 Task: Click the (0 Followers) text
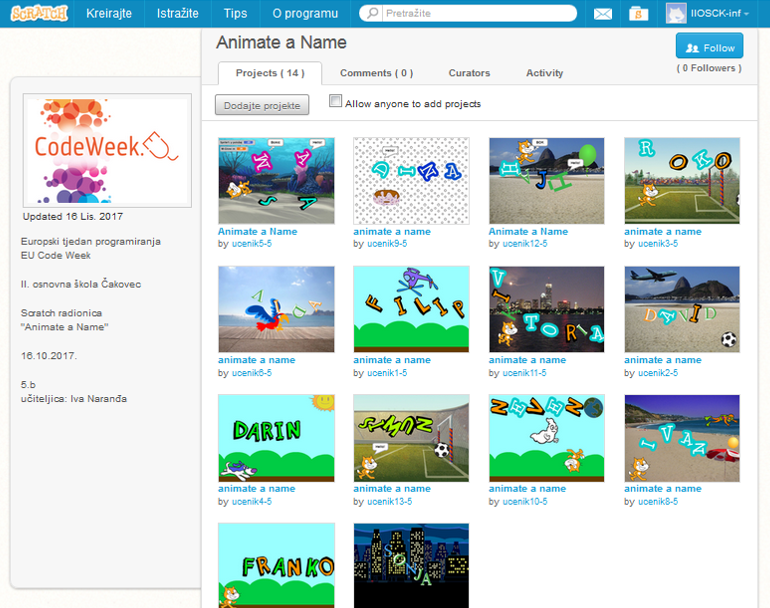[x=709, y=68]
